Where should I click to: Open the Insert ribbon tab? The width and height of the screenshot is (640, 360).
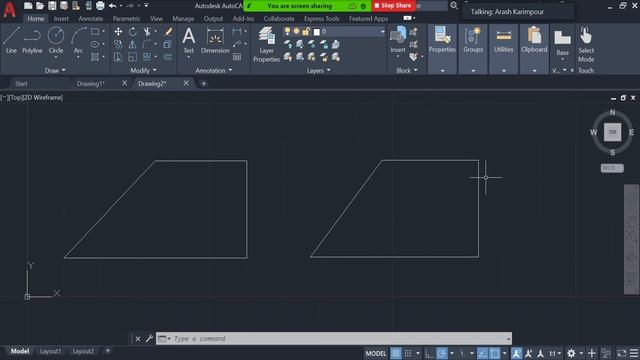[61, 19]
